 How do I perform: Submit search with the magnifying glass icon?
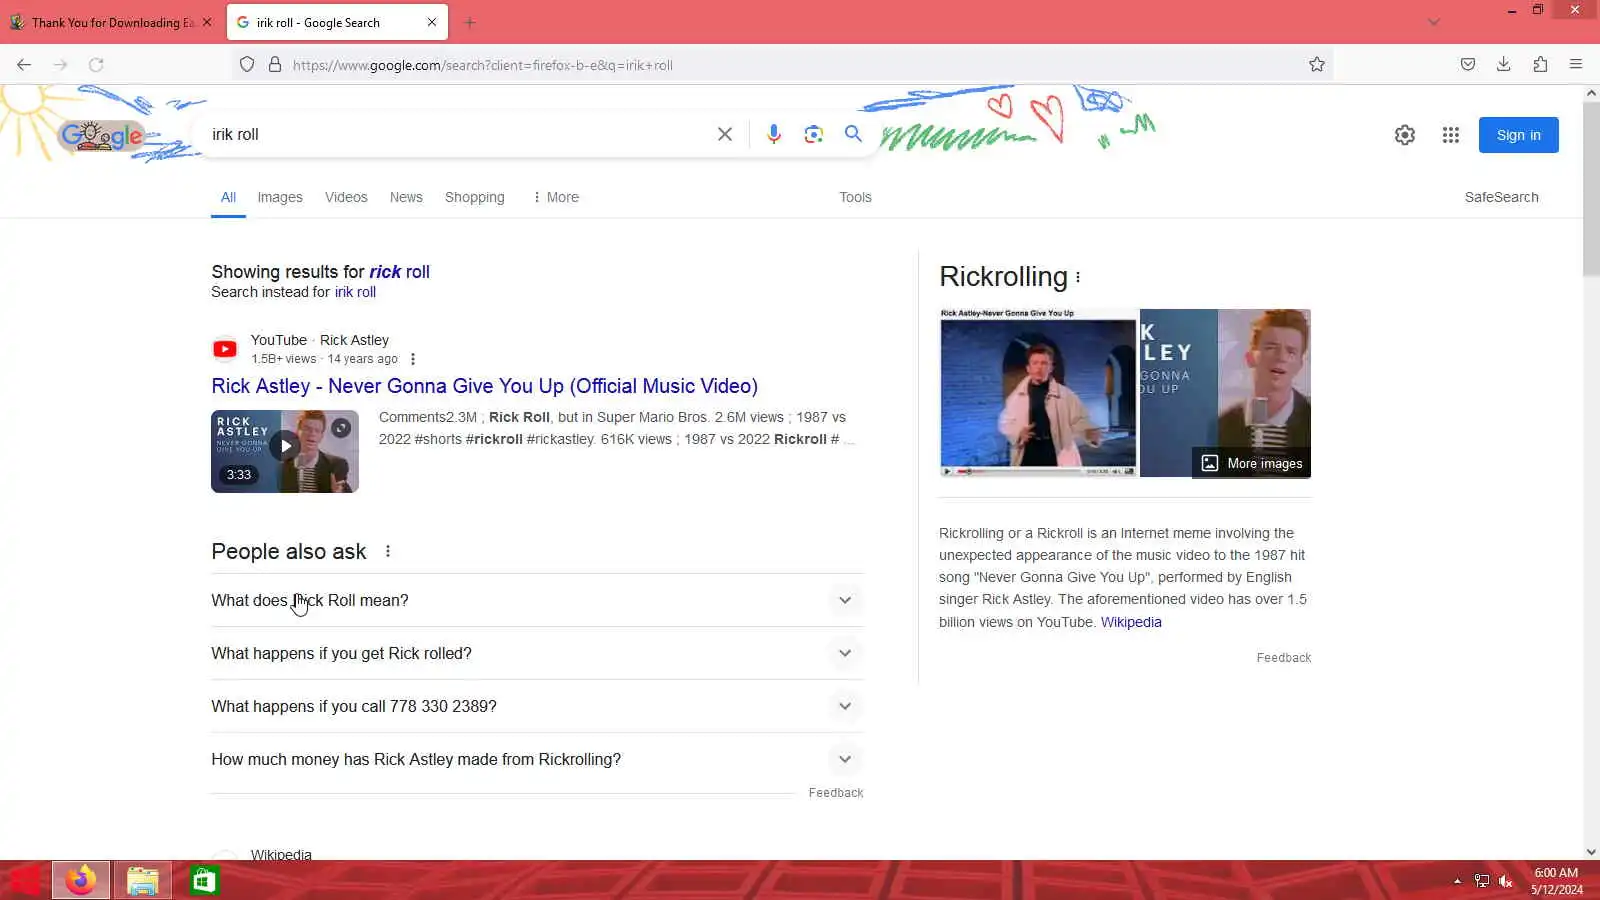853,134
